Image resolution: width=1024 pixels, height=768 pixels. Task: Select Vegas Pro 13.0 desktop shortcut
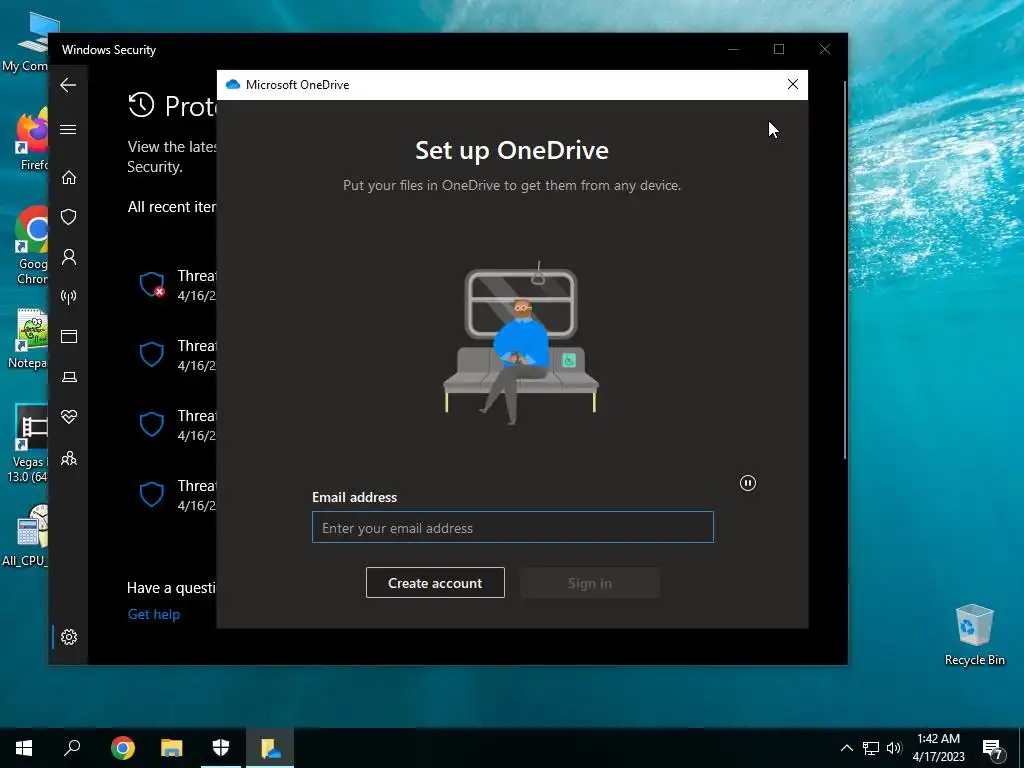[27, 444]
